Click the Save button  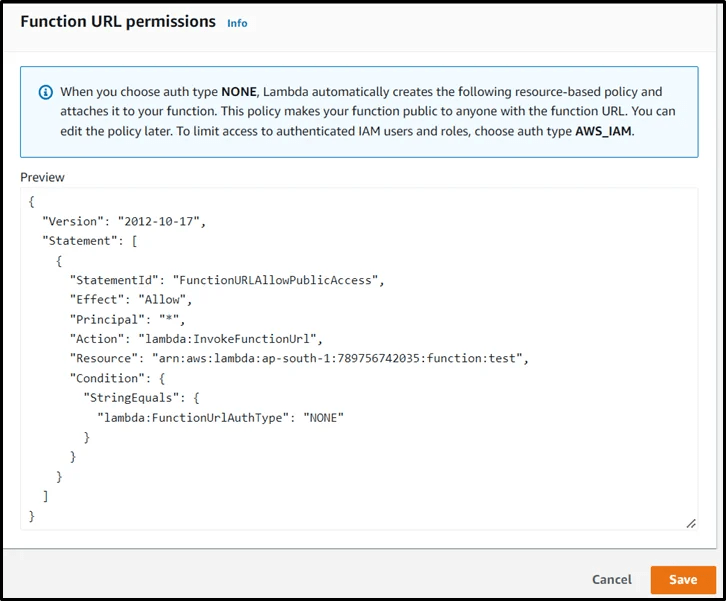point(683,579)
